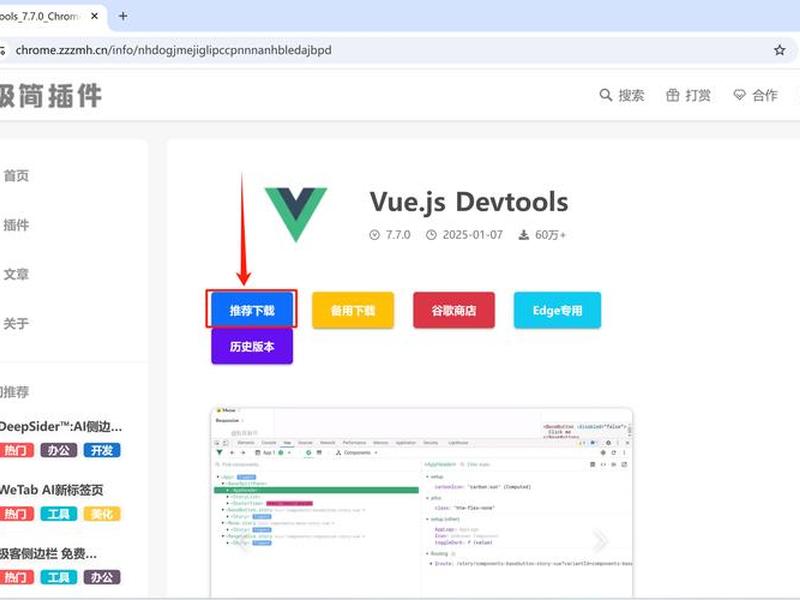The image size is (800, 600).
Task: Click the address bar URL
Action: [x=173, y=50]
